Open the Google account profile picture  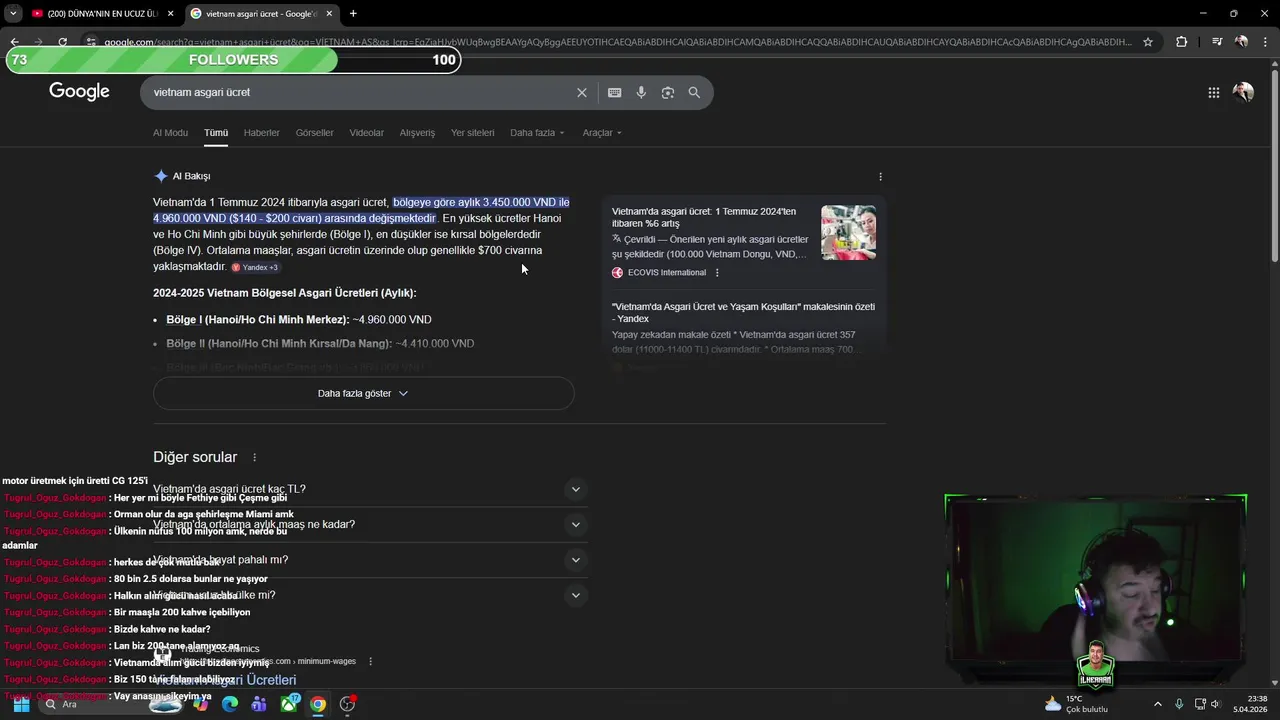tap(1243, 92)
